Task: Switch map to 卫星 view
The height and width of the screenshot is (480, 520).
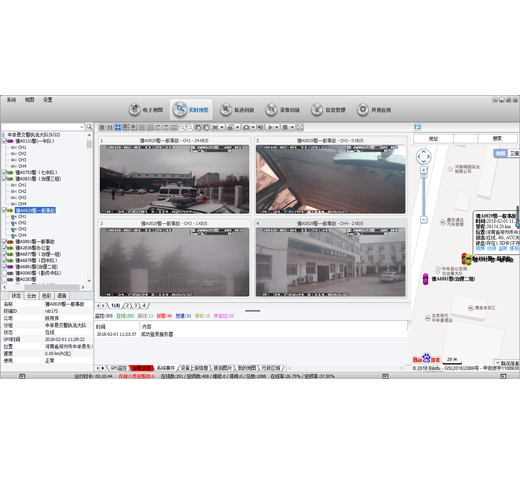Action: tap(514, 153)
